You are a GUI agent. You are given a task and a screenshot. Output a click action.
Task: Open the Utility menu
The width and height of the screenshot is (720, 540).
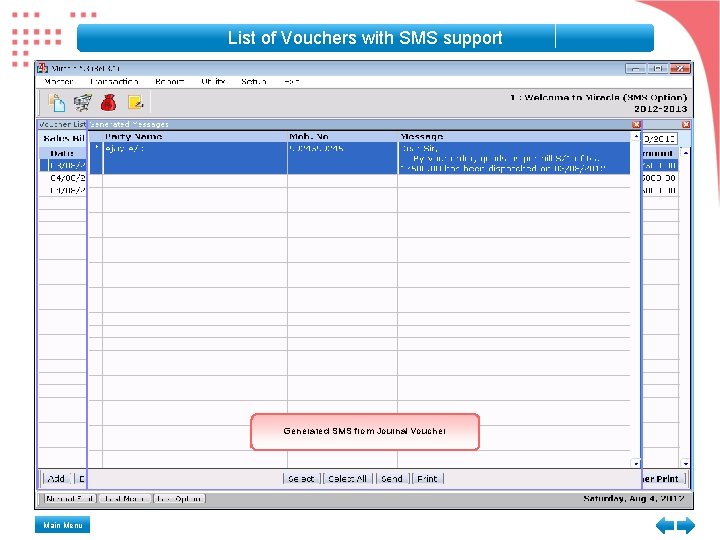(214, 82)
